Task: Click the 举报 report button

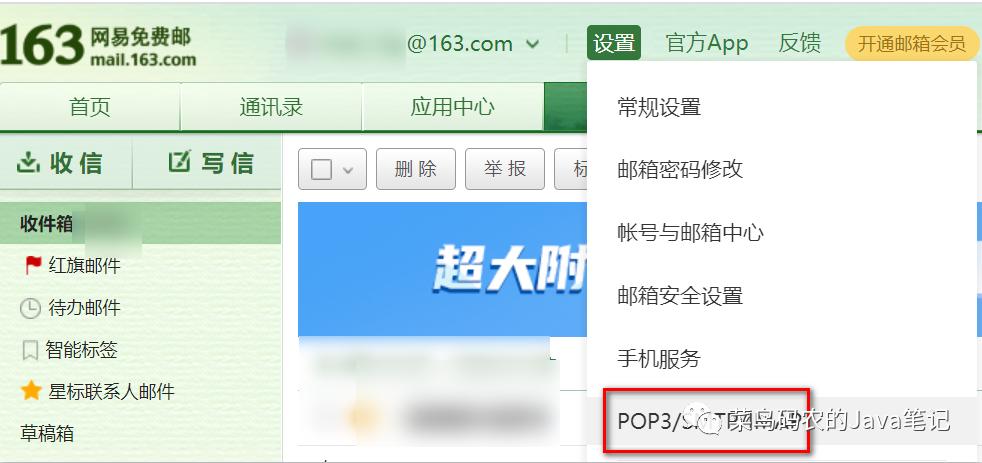Action: click(x=505, y=169)
